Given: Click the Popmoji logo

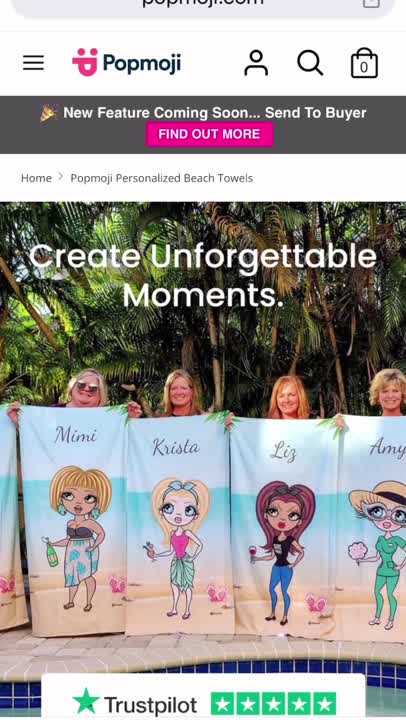Looking at the screenshot, I should click(x=126, y=62).
